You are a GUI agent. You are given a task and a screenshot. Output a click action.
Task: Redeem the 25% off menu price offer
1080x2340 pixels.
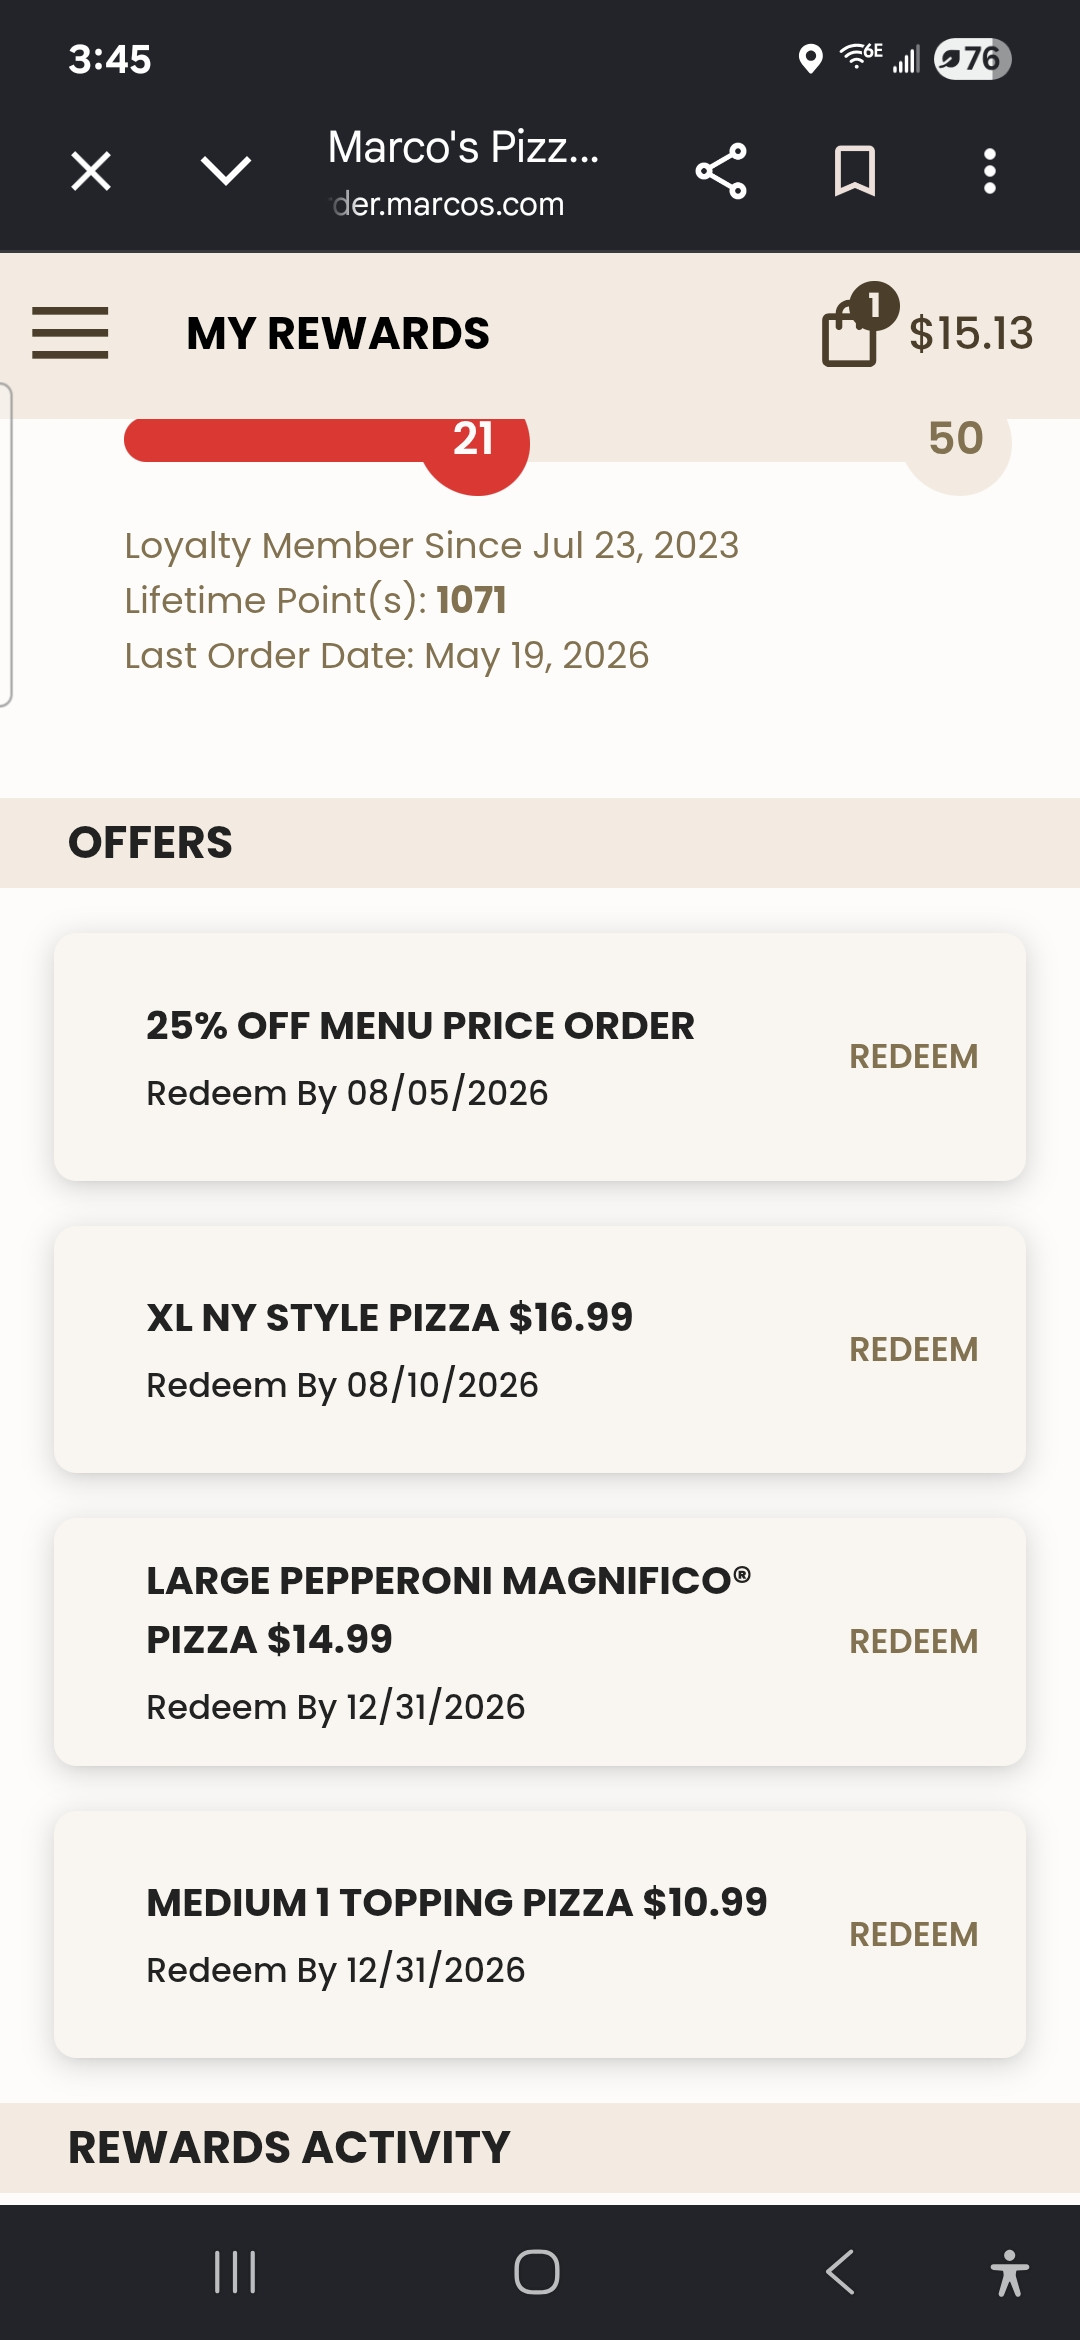click(913, 1057)
